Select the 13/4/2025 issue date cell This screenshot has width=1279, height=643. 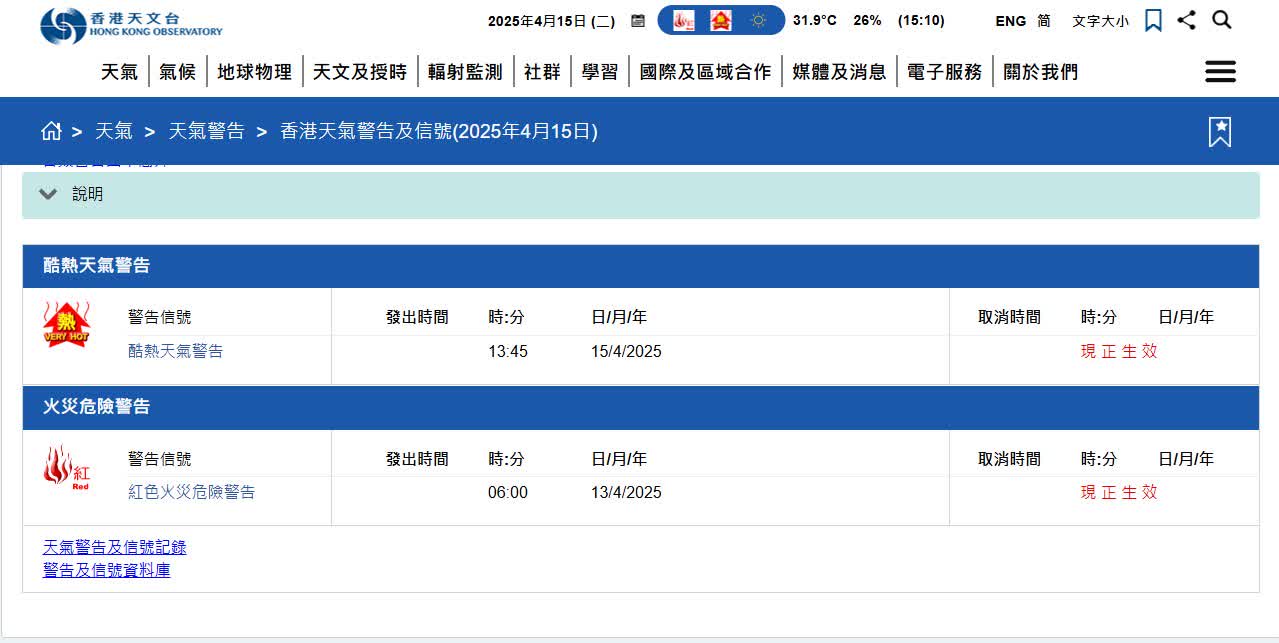[x=626, y=492]
